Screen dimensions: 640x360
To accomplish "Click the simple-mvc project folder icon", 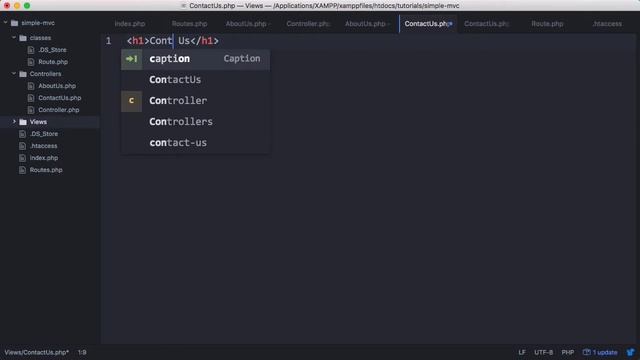I will click(15, 23).
